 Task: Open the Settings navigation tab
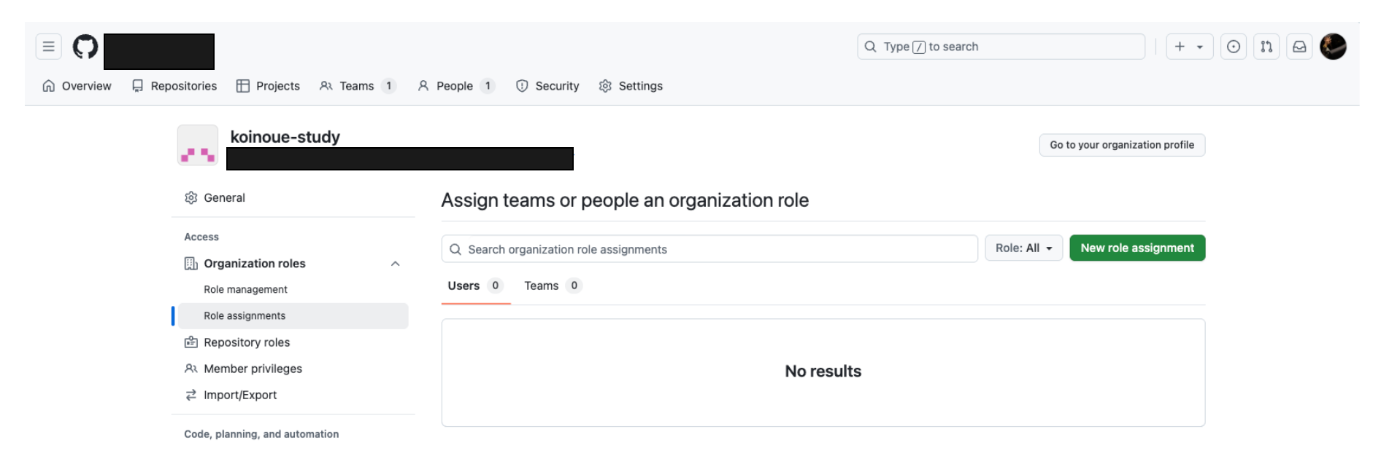tap(631, 86)
